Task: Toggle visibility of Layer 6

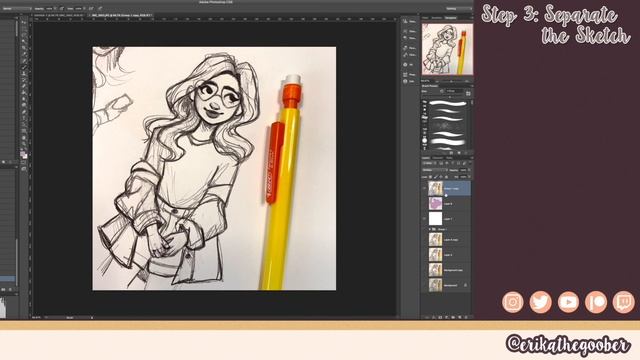Action: point(424,255)
